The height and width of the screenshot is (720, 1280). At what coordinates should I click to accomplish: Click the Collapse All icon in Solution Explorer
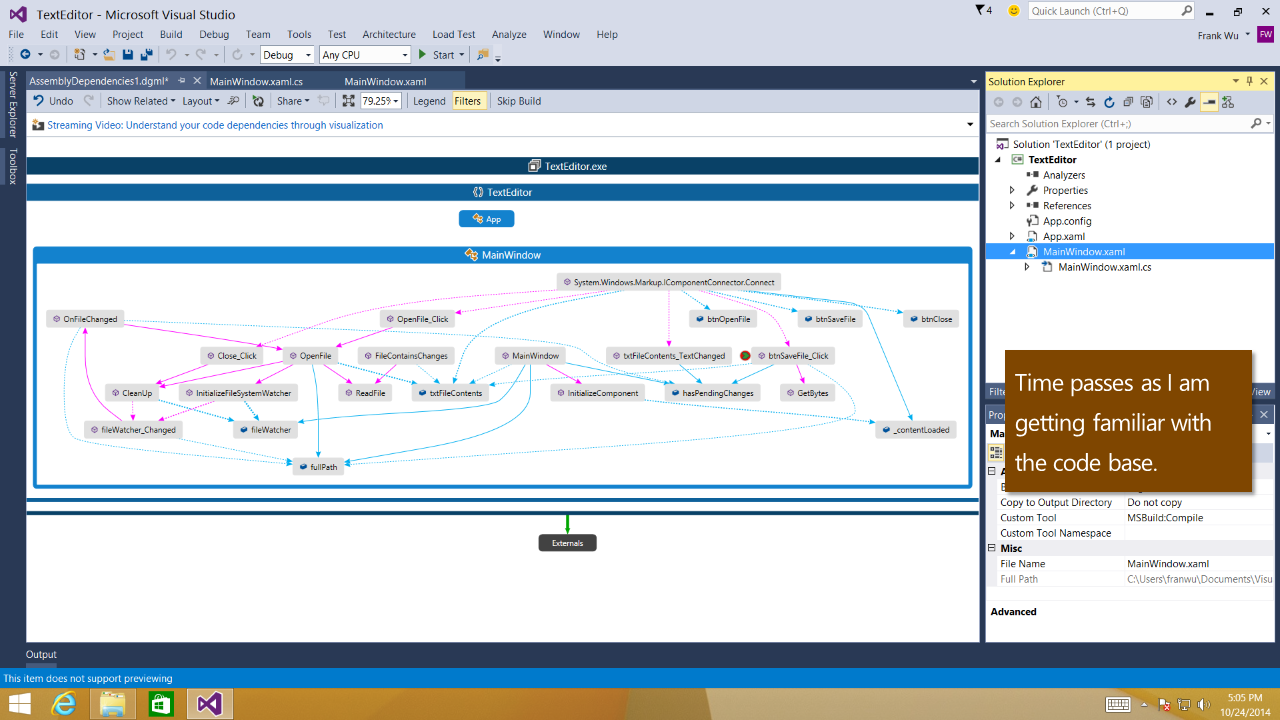point(1128,102)
